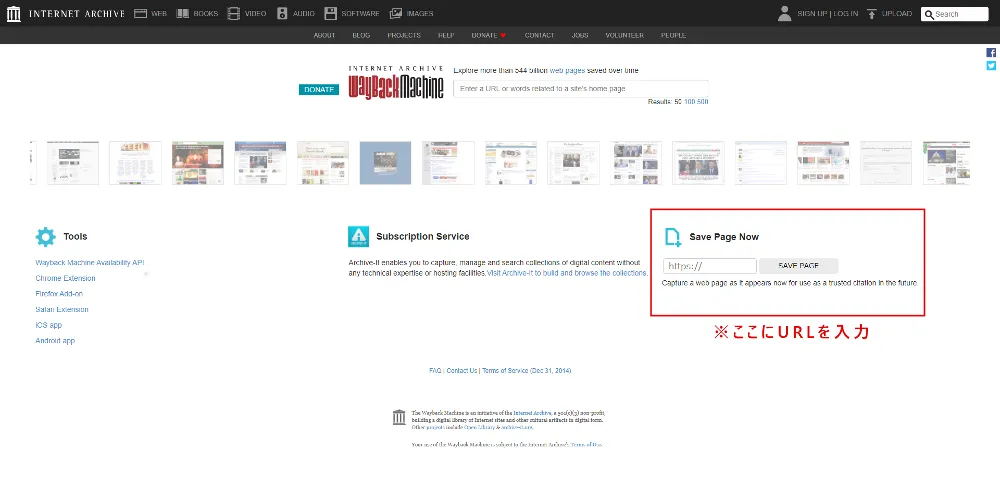
Task: Open the Contact Us footer link
Action: (x=462, y=370)
